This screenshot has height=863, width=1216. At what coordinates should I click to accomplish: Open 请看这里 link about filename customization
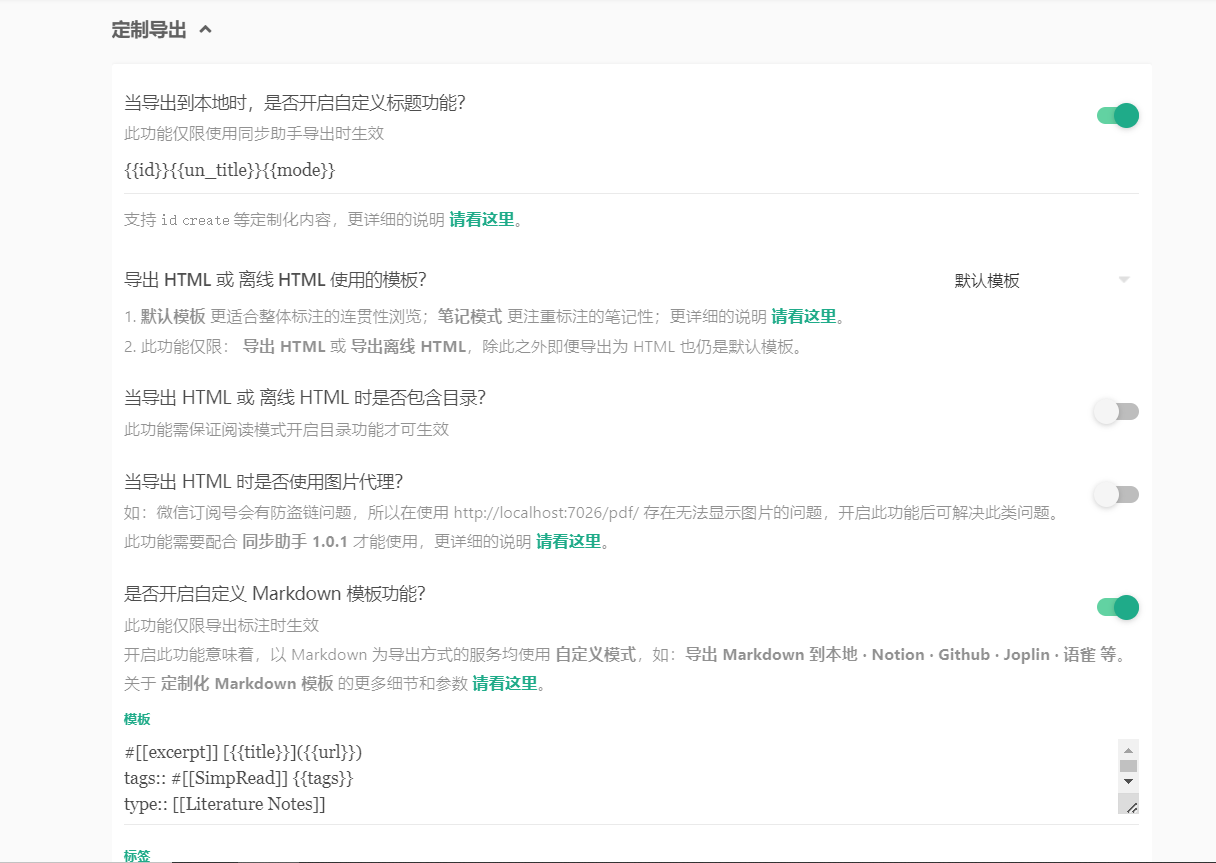point(480,219)
